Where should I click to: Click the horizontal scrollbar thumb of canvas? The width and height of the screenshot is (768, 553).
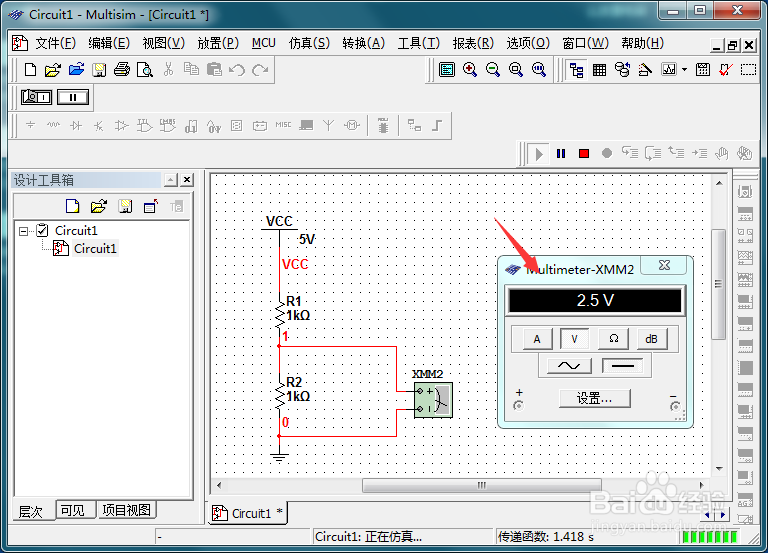click(481, 485)
